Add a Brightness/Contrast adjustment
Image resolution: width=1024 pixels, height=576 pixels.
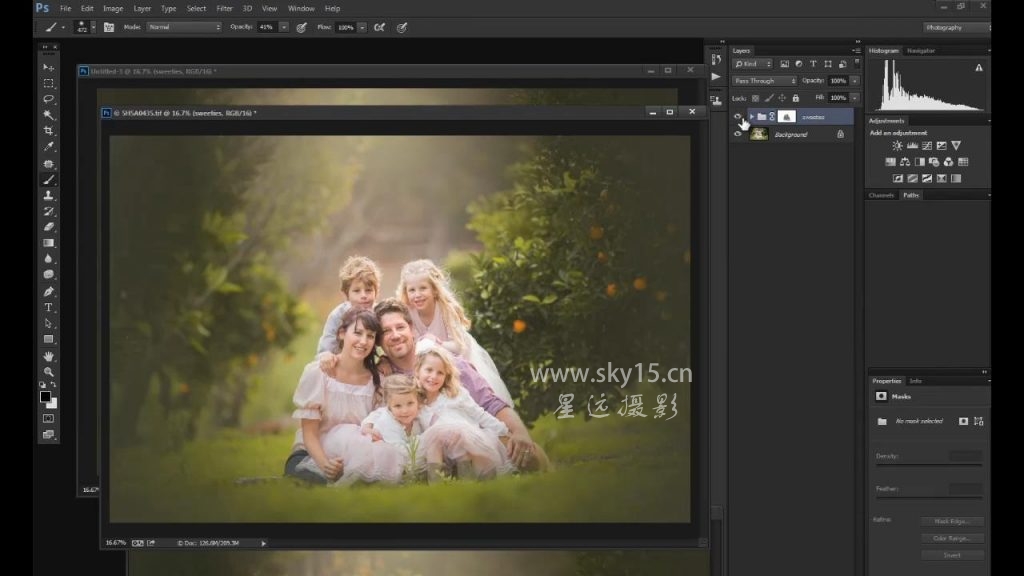point(897,146)
